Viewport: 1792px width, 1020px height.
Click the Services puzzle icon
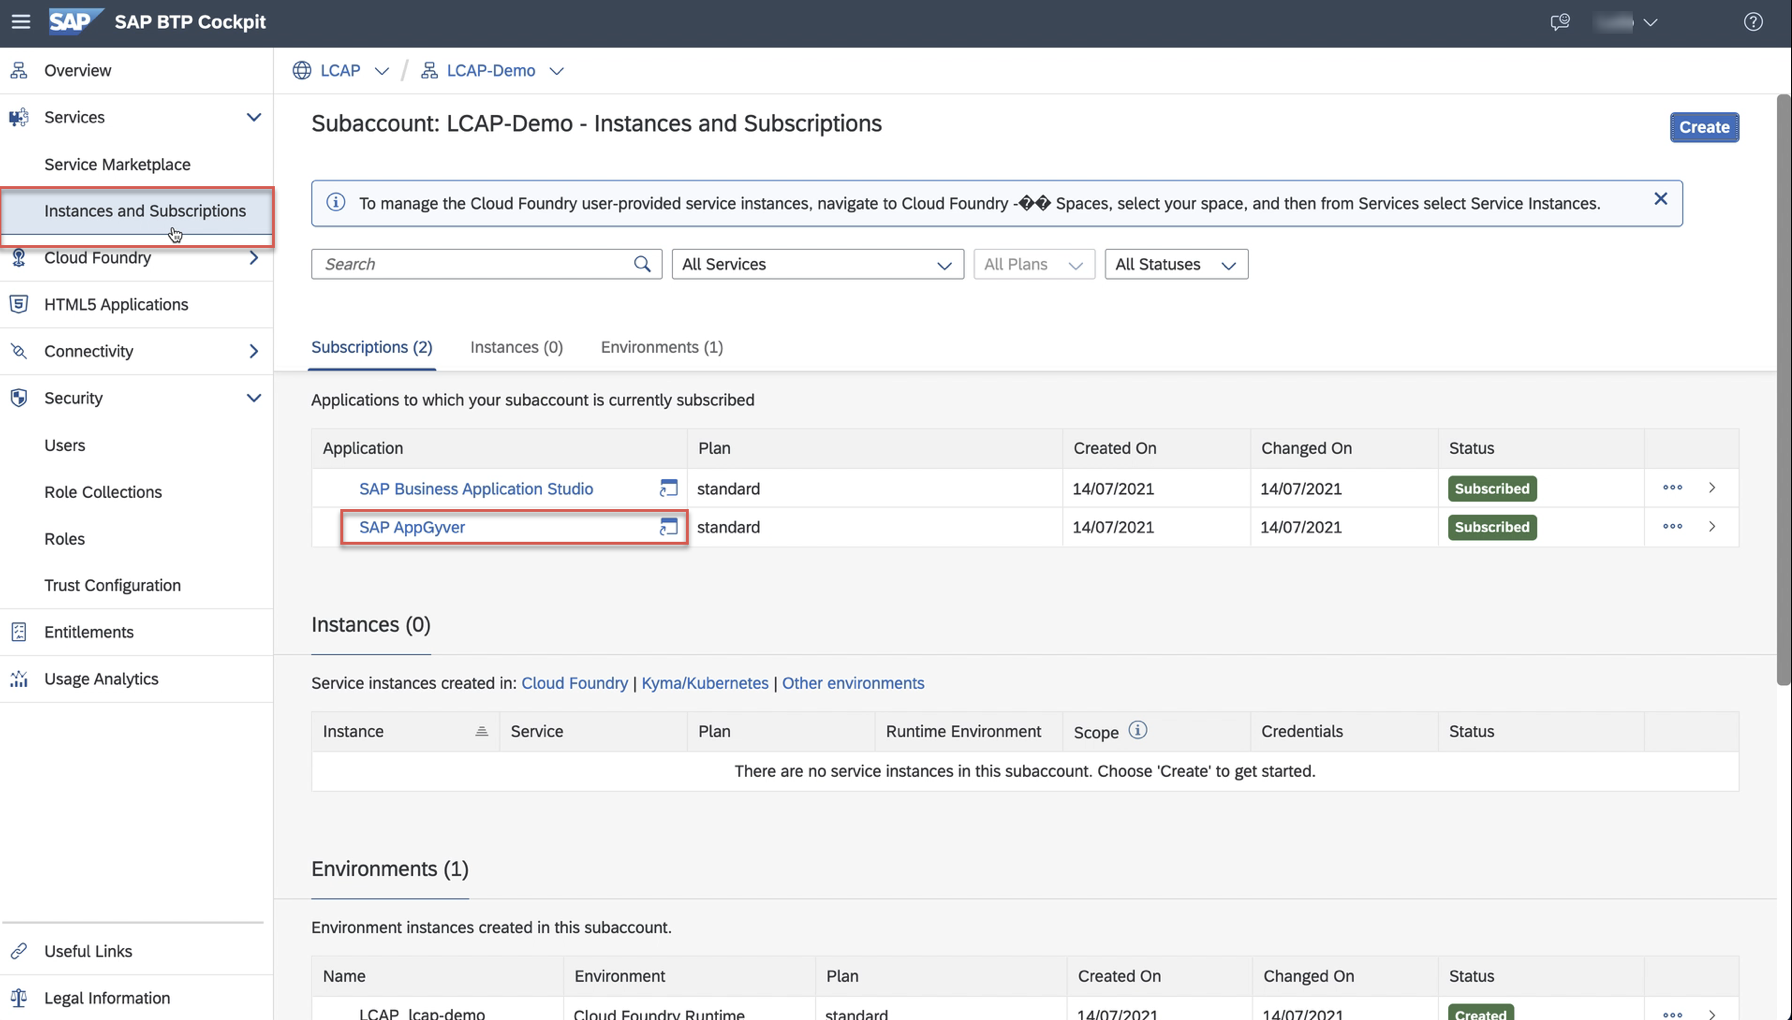19,117
